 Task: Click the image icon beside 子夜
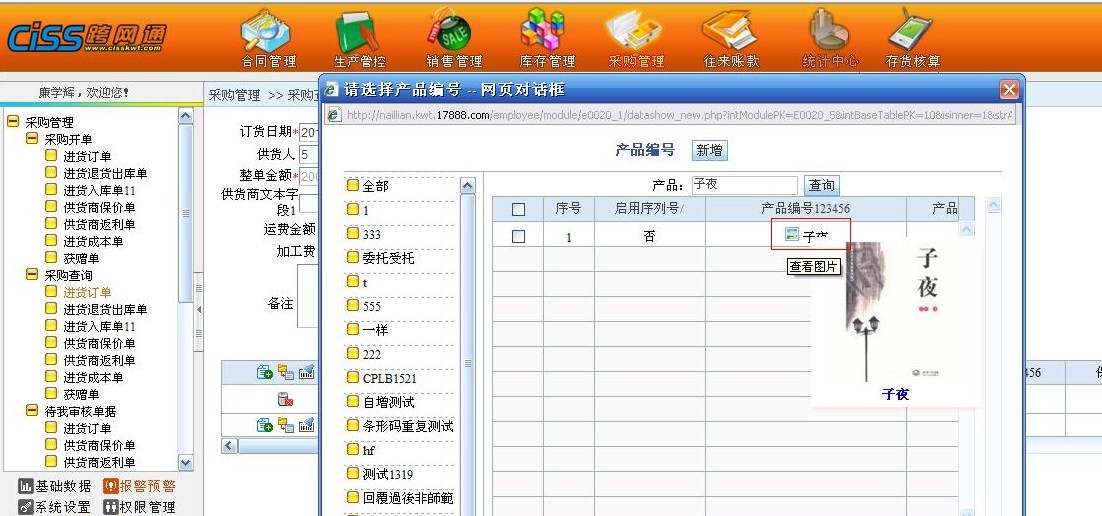[x=792, y=235]
